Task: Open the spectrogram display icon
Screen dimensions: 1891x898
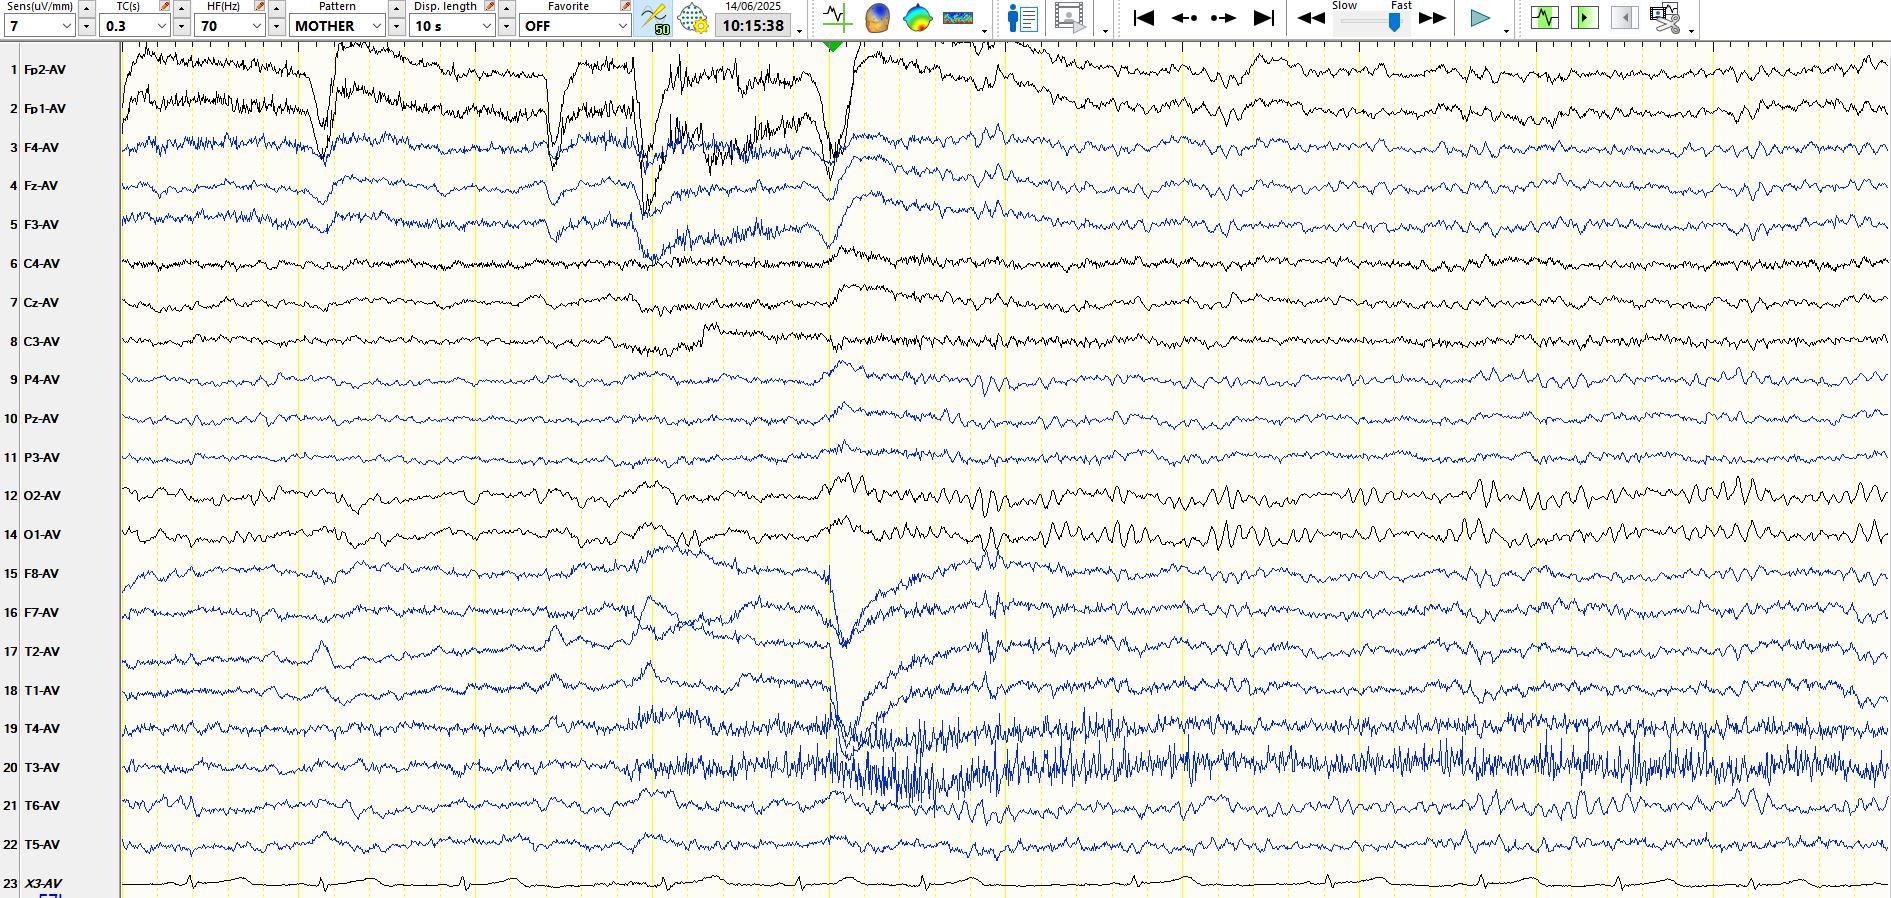Action: (x=958, y=18)
